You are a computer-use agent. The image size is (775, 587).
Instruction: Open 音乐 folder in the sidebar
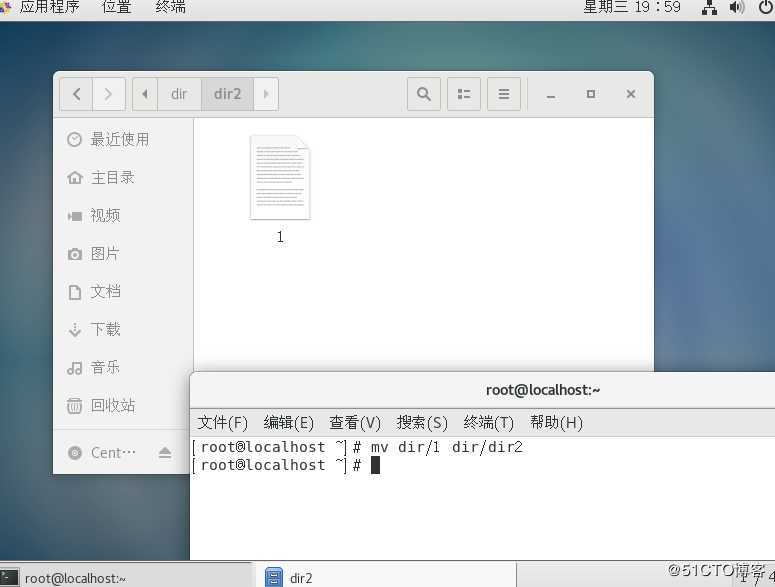tap(123, 368)
